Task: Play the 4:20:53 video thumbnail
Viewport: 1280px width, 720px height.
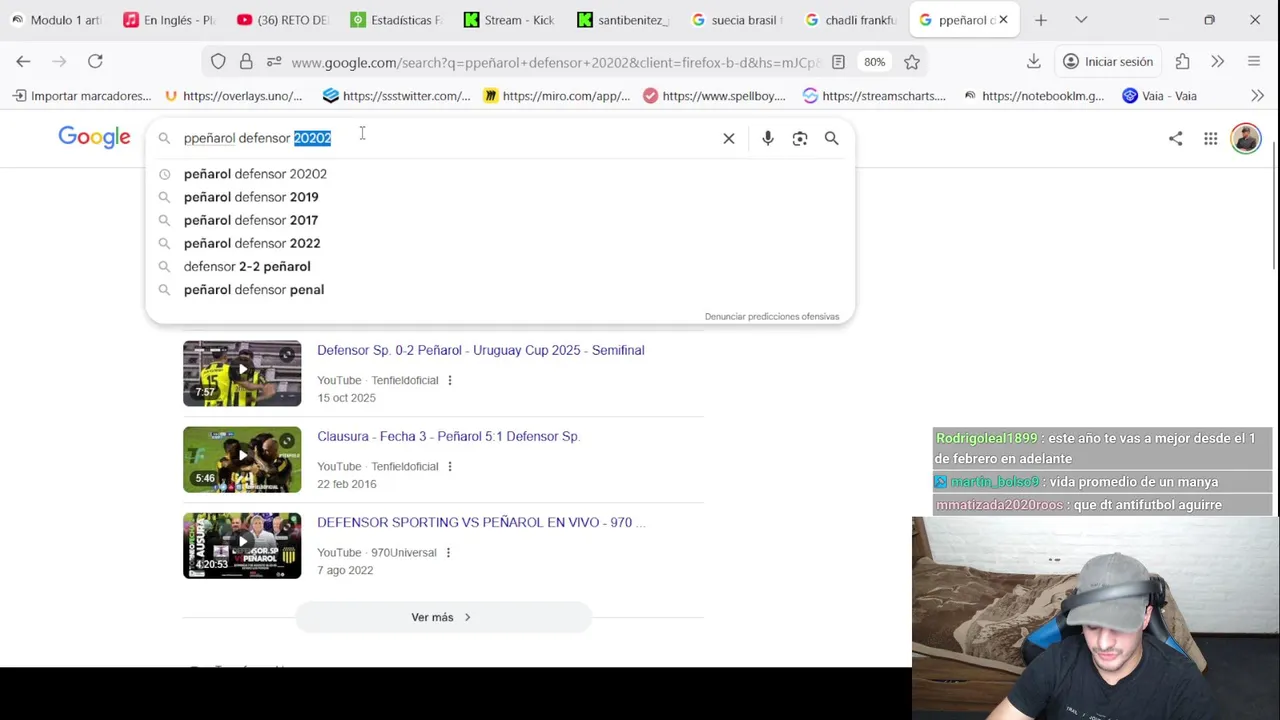Action: coord(242,546)
